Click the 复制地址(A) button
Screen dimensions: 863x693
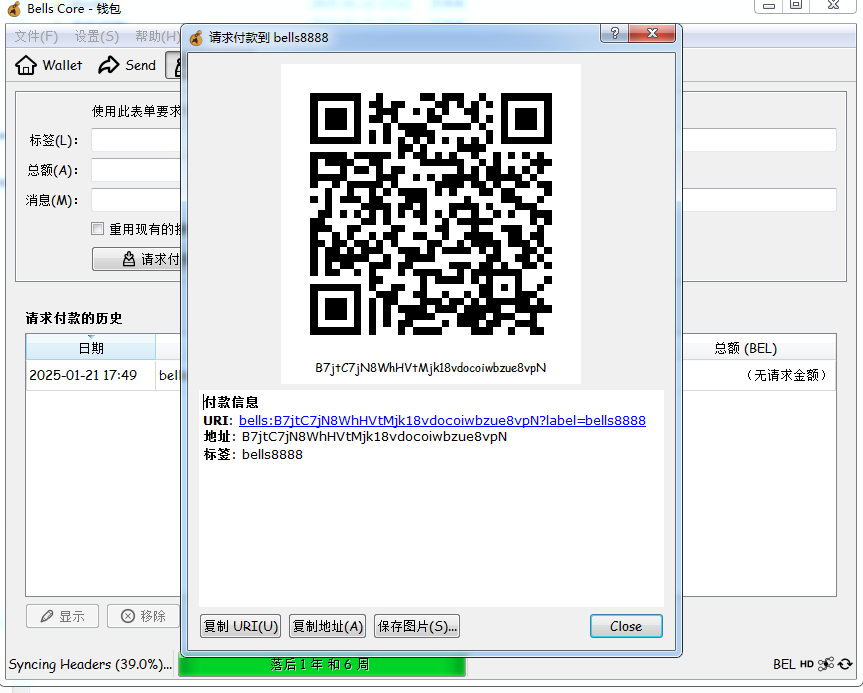click(x=327, y=626)
